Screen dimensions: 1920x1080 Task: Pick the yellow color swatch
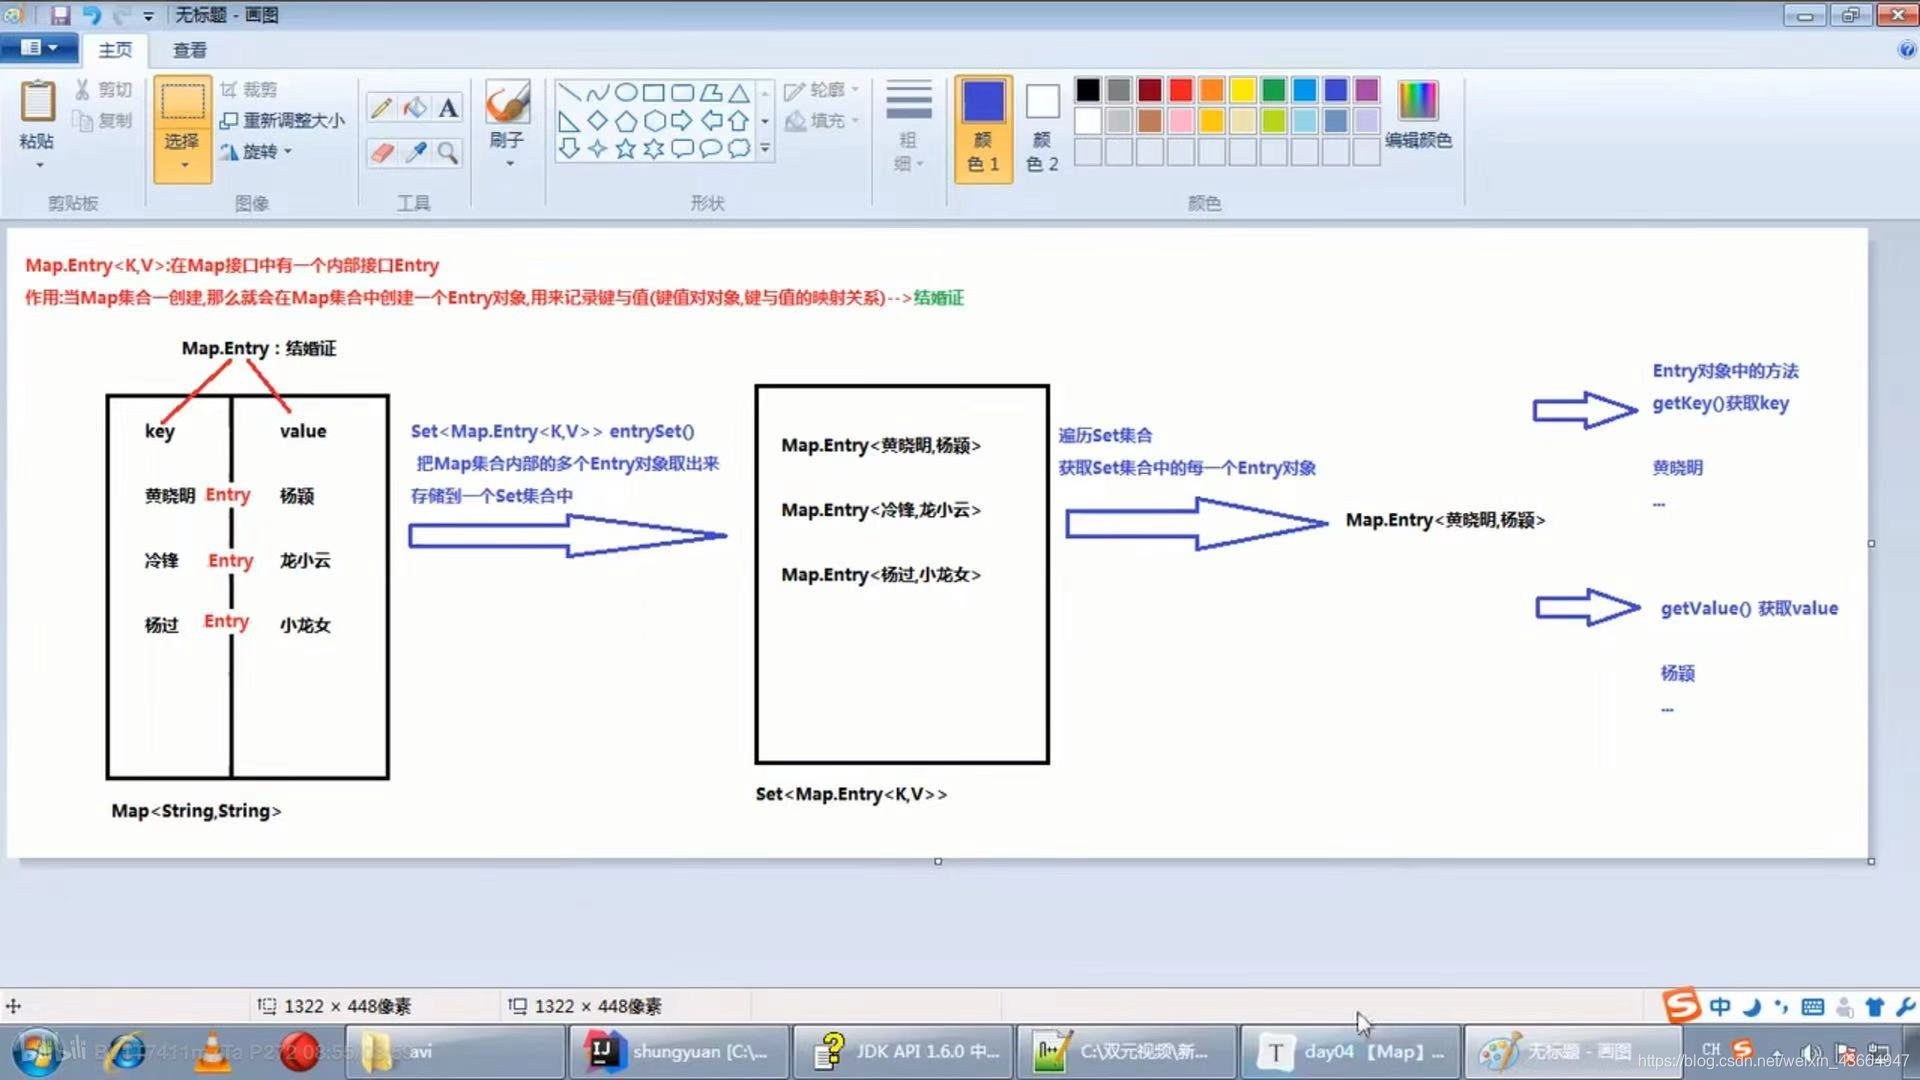(1243, 90)
